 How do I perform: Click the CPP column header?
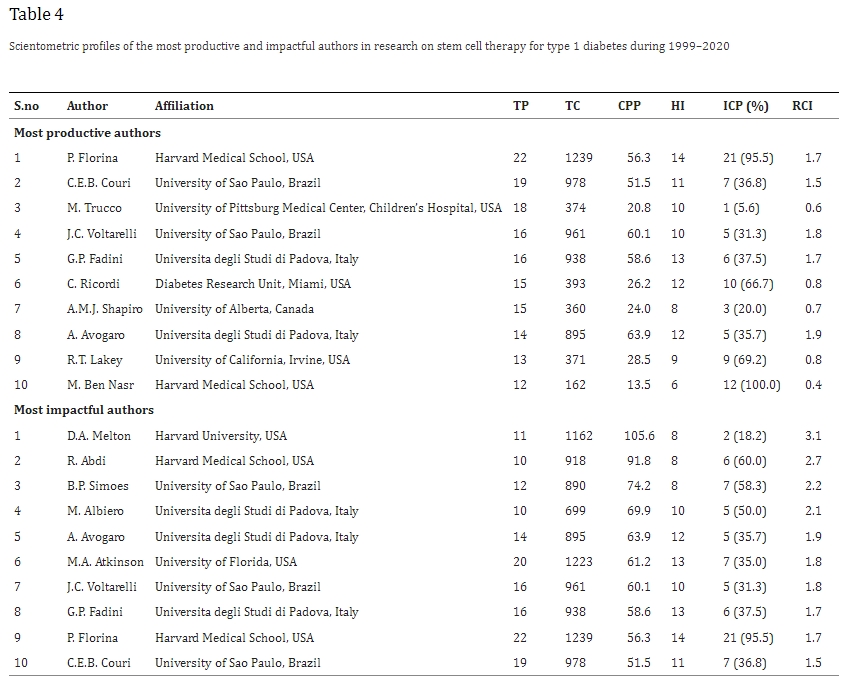(x=629, y=106)
